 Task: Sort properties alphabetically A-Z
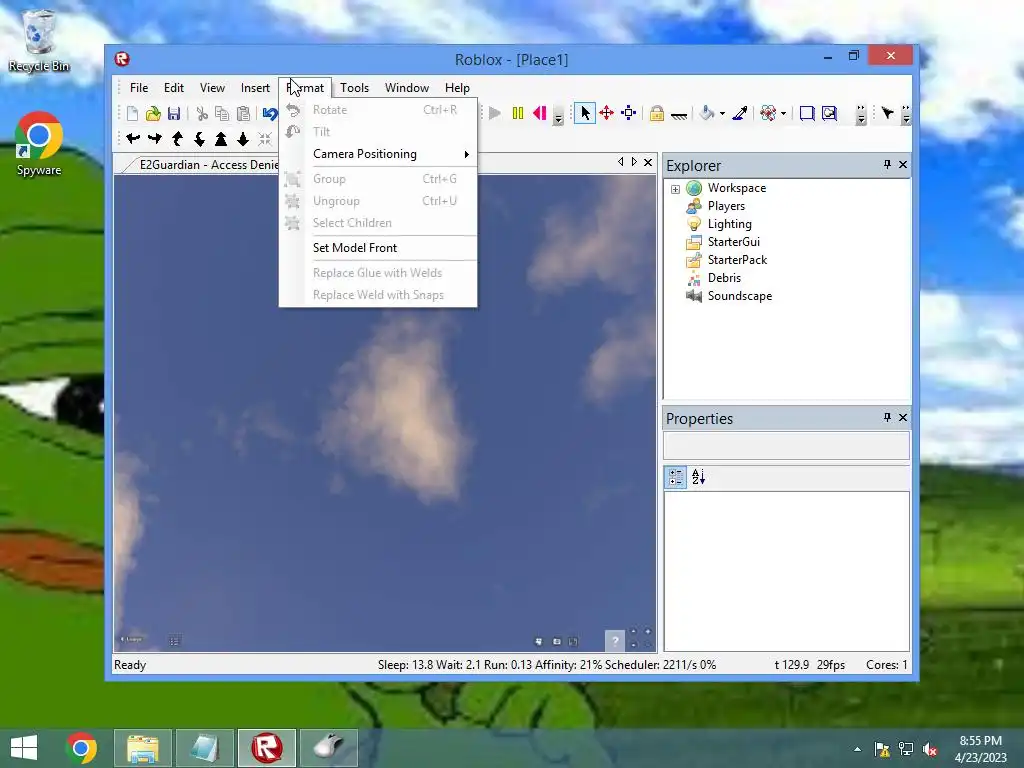pyautogui.click(x=698, y=477)
